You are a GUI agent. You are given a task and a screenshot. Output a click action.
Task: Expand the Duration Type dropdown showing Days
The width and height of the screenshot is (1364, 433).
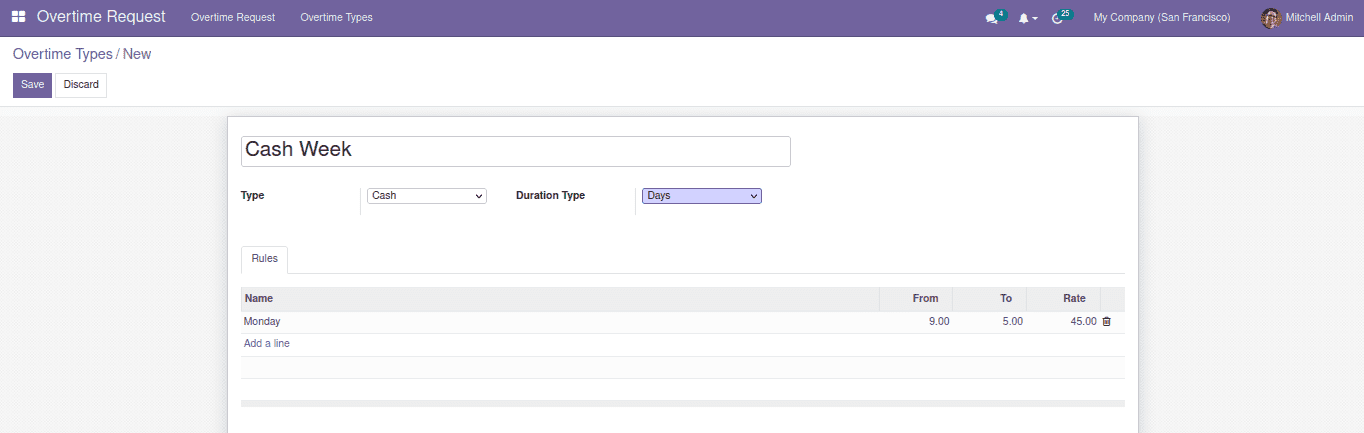701,196
